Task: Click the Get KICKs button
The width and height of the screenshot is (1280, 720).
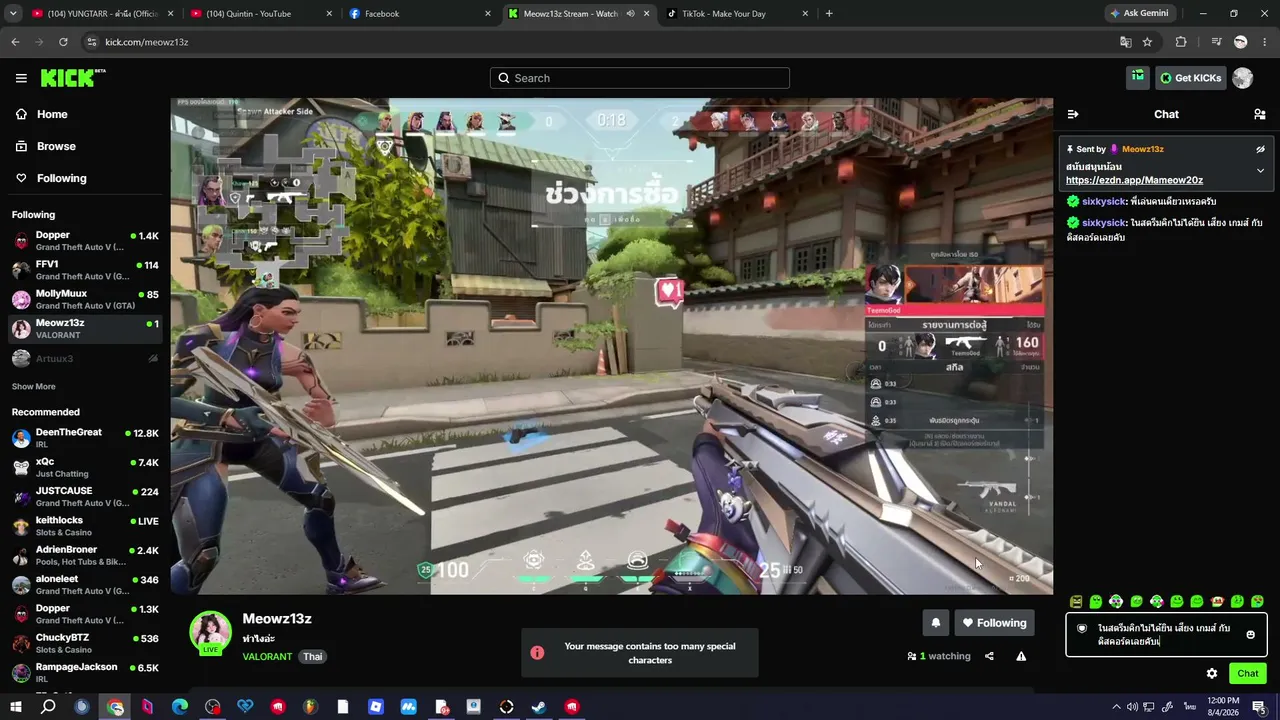Action: click(1190, 78)
